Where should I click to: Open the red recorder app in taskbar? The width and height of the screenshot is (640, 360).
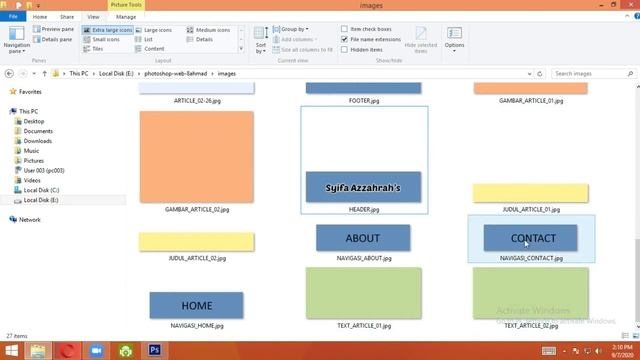click(x=67, y=351)
